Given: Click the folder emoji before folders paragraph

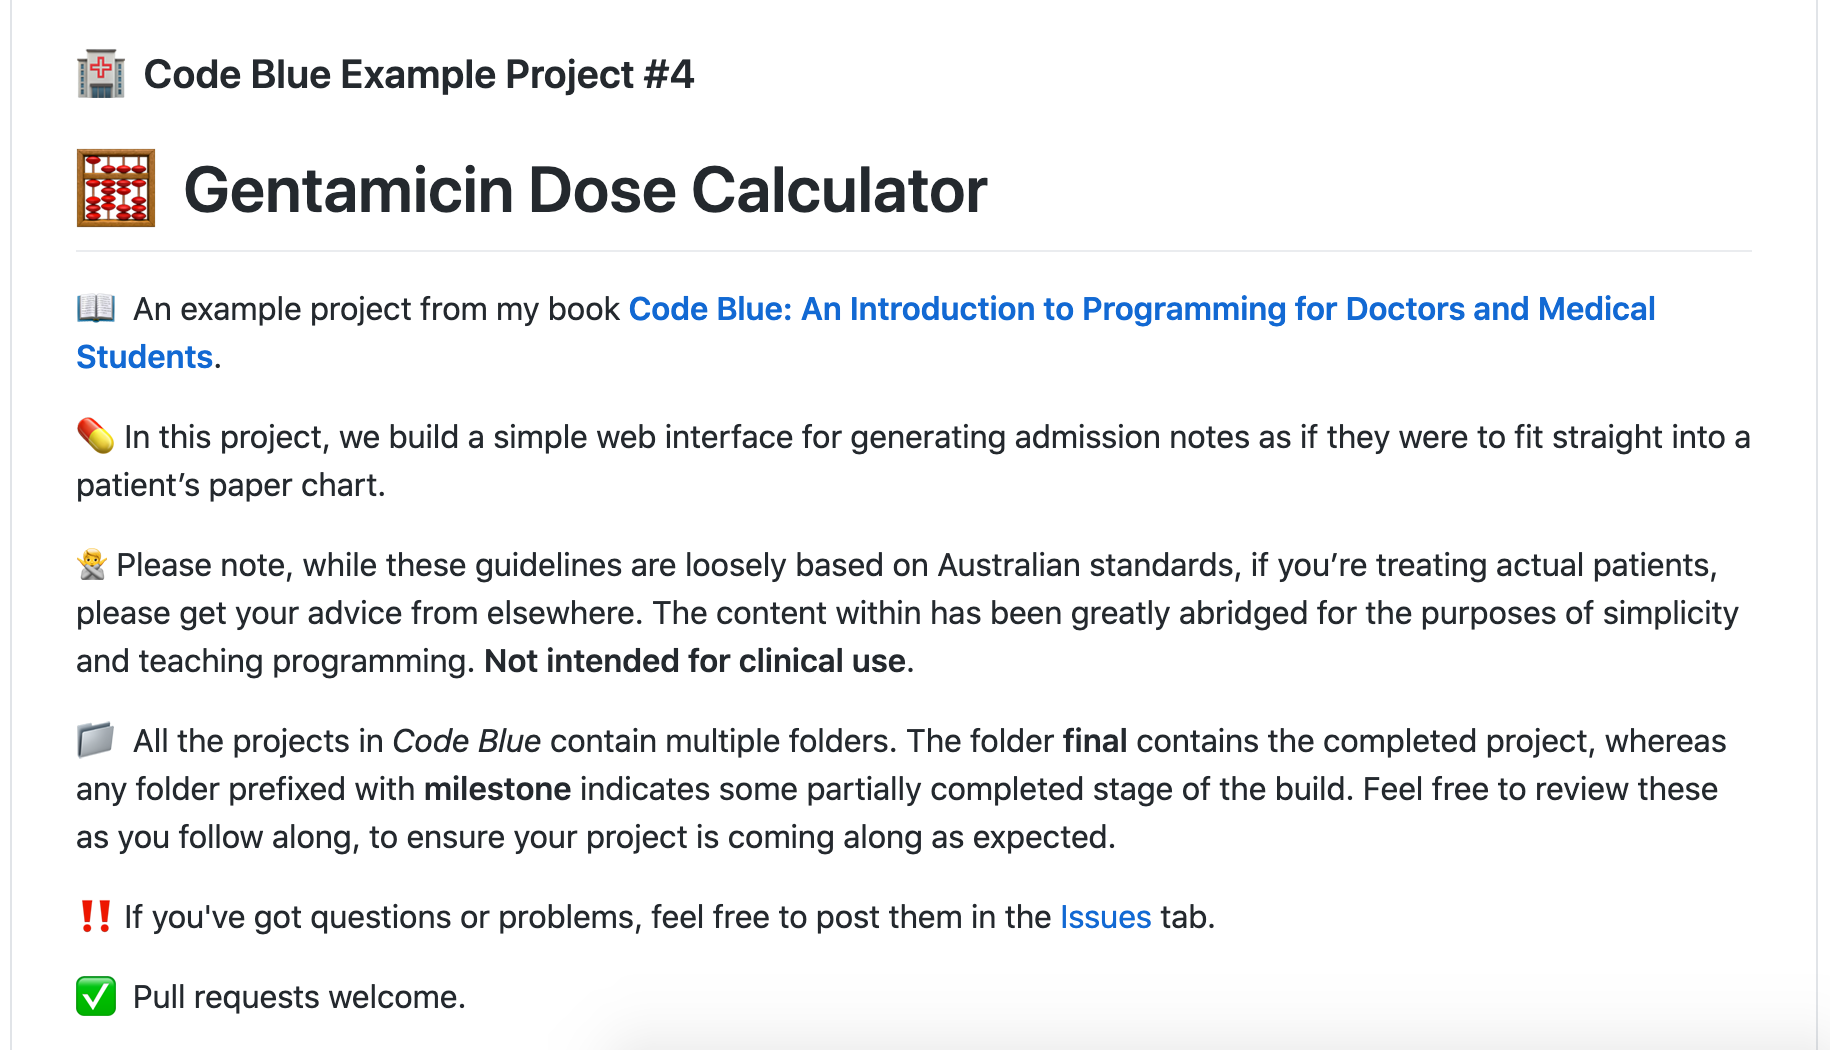Looking at the screenshot, I should 96,740.
